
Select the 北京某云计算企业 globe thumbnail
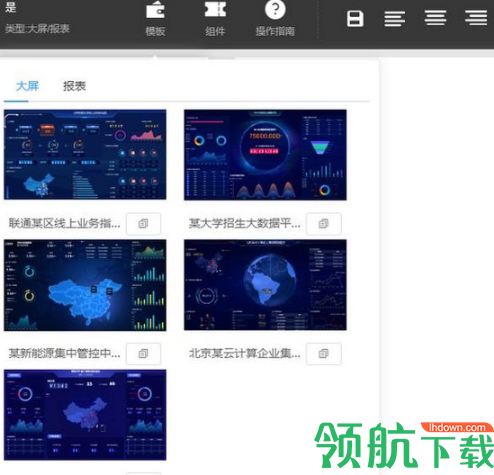pyautogui.click(x=265, y=285)
